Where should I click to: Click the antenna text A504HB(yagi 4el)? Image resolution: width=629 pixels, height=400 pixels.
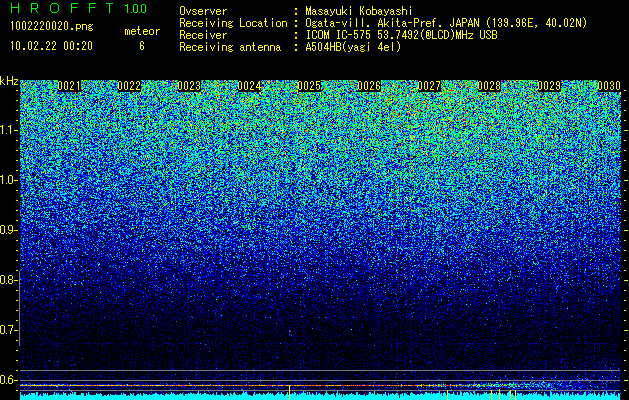[353, 47]
